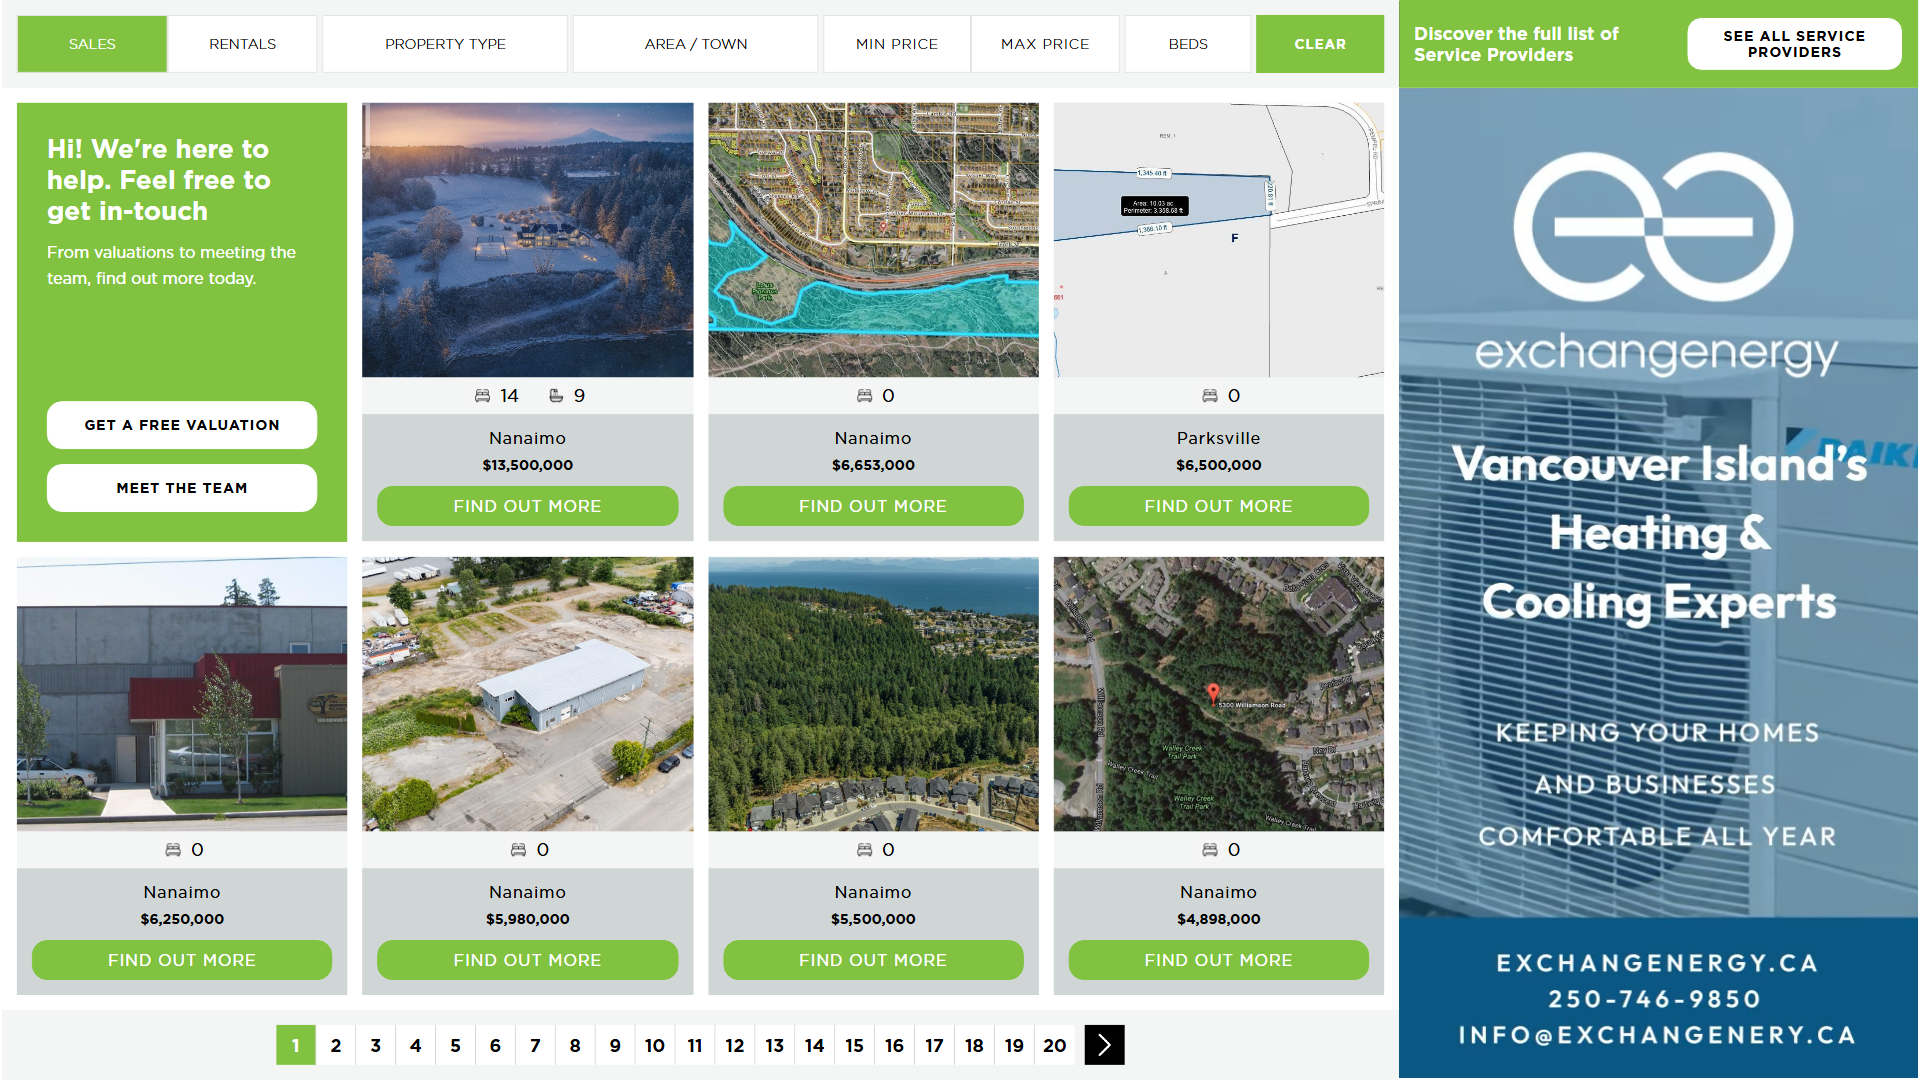
Task: Expand the Area / Town filter
Action: point(695,44)
